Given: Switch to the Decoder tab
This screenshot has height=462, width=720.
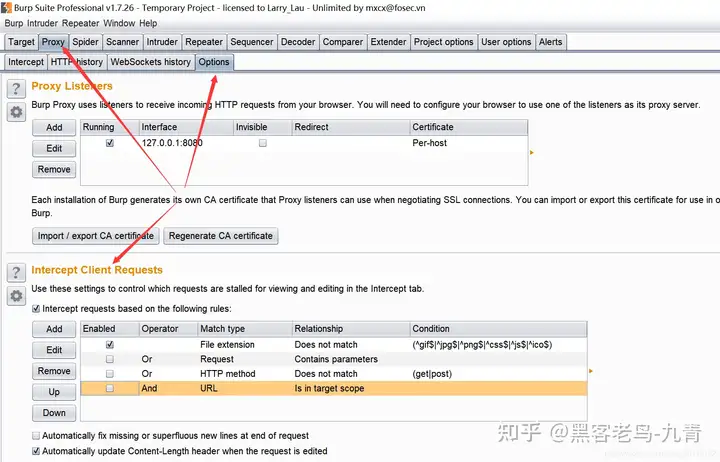Looking at the screenshot, I should [x=298, y=42].
